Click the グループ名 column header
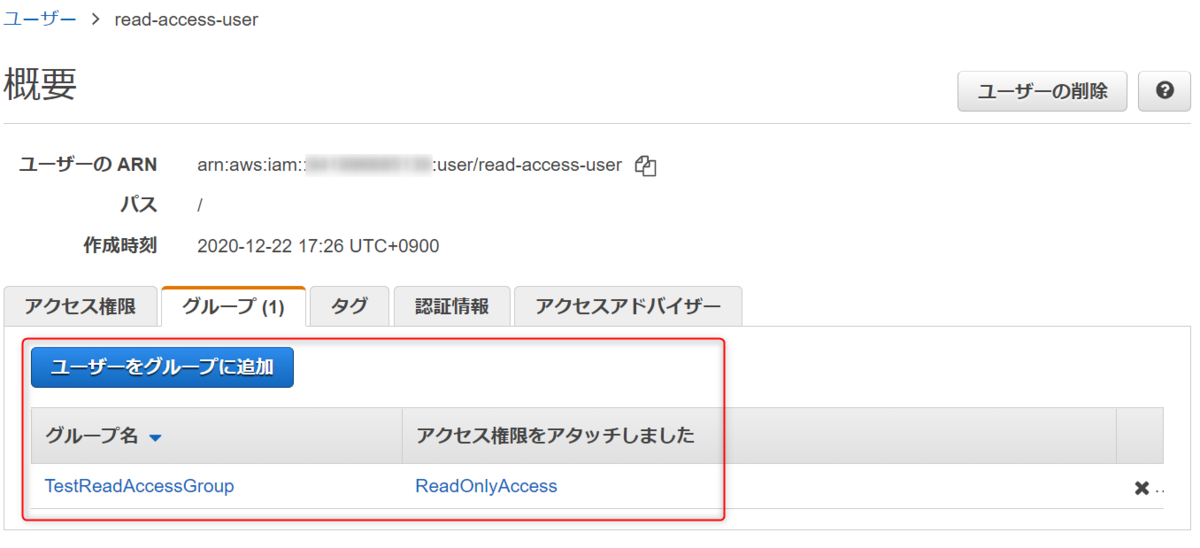Viewport: 1200px width, 548px height. 216,436
